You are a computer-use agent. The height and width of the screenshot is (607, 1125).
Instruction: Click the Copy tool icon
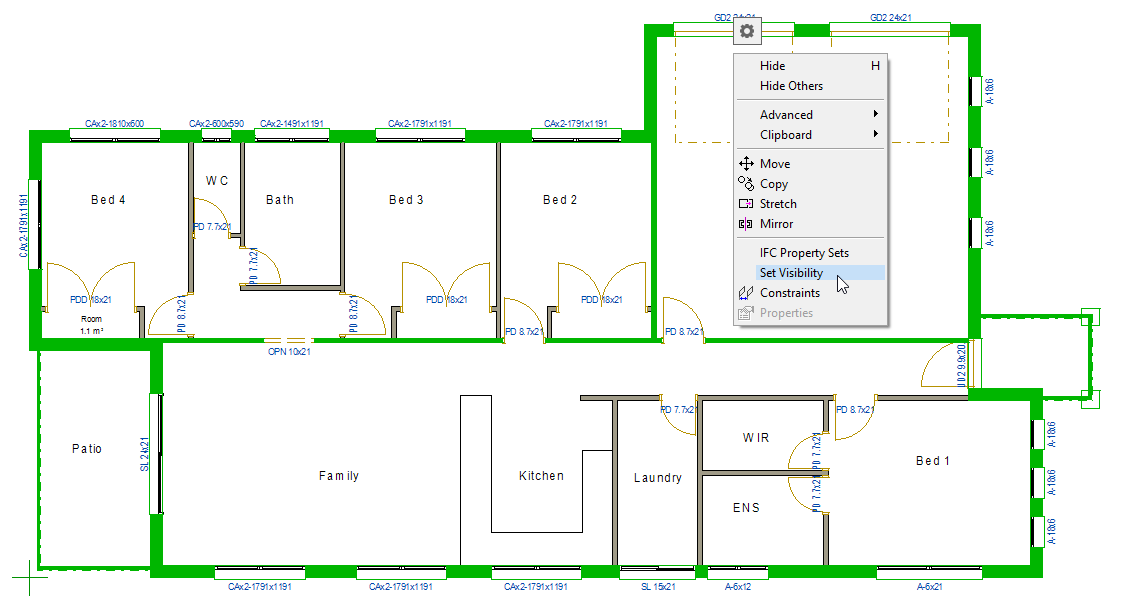744,183
